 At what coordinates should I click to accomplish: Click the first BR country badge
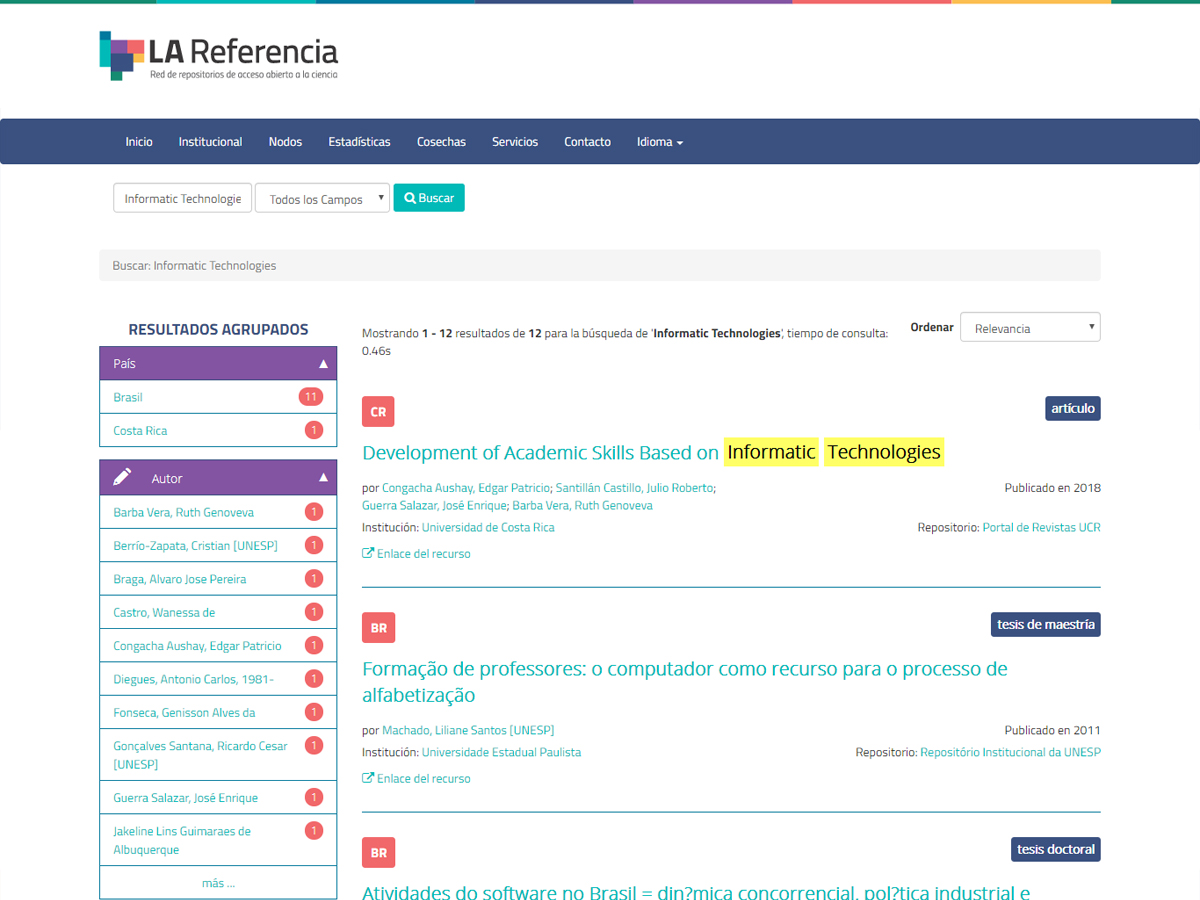point(378,628)
